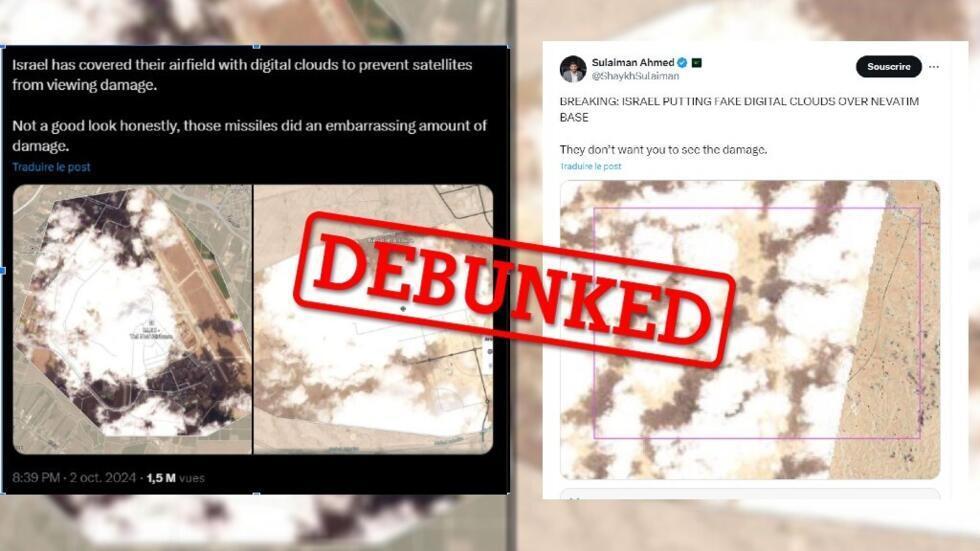Screen dimensions: 980x551
Task: Click the green square badge after the verified checkmark
Action: coord(697,62)
